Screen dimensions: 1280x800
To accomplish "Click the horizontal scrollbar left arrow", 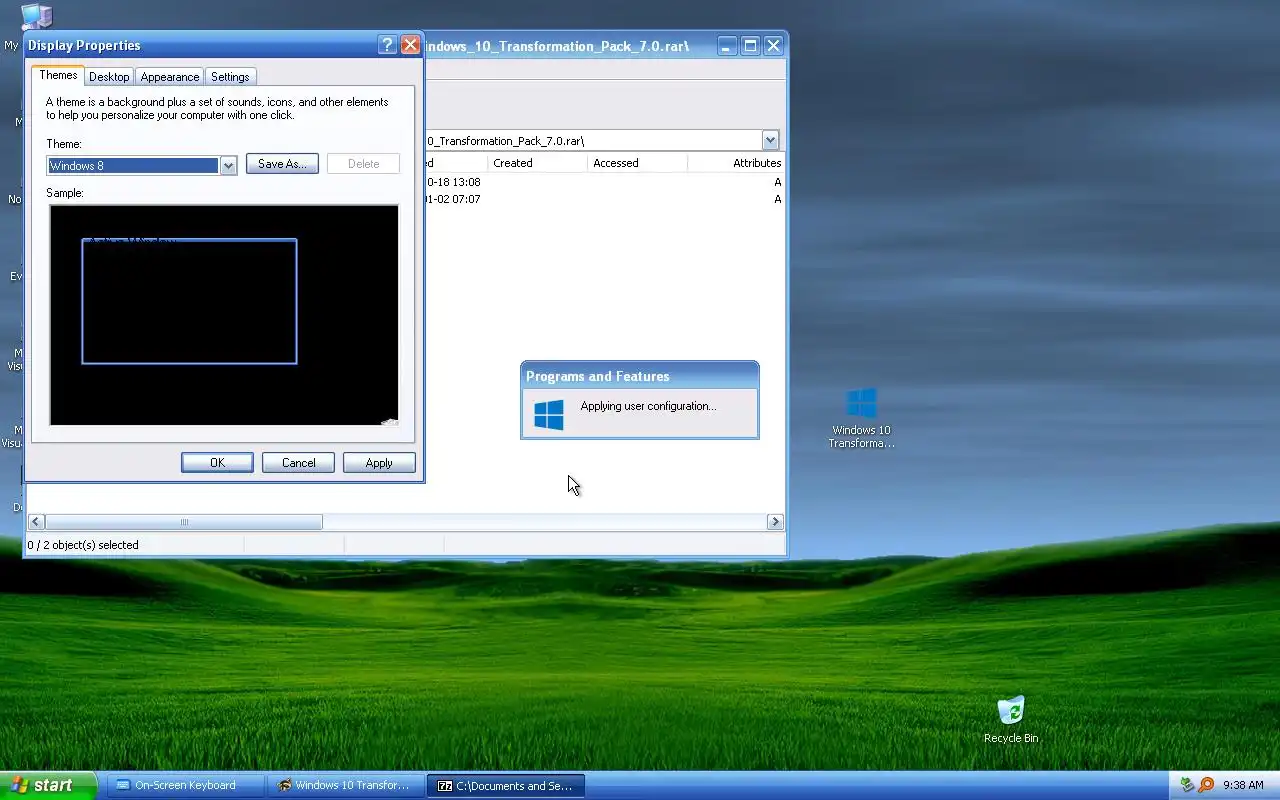I will [36, 522].
